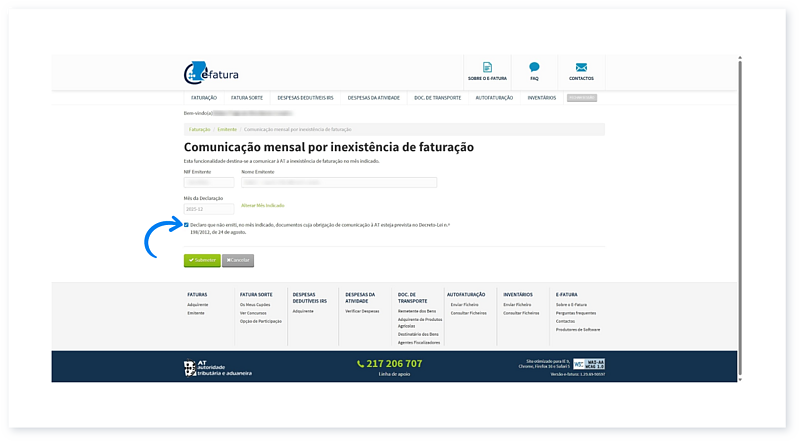Click the phone icon beside 217 206 707
The image size is (800, 442).
[360, 364]
